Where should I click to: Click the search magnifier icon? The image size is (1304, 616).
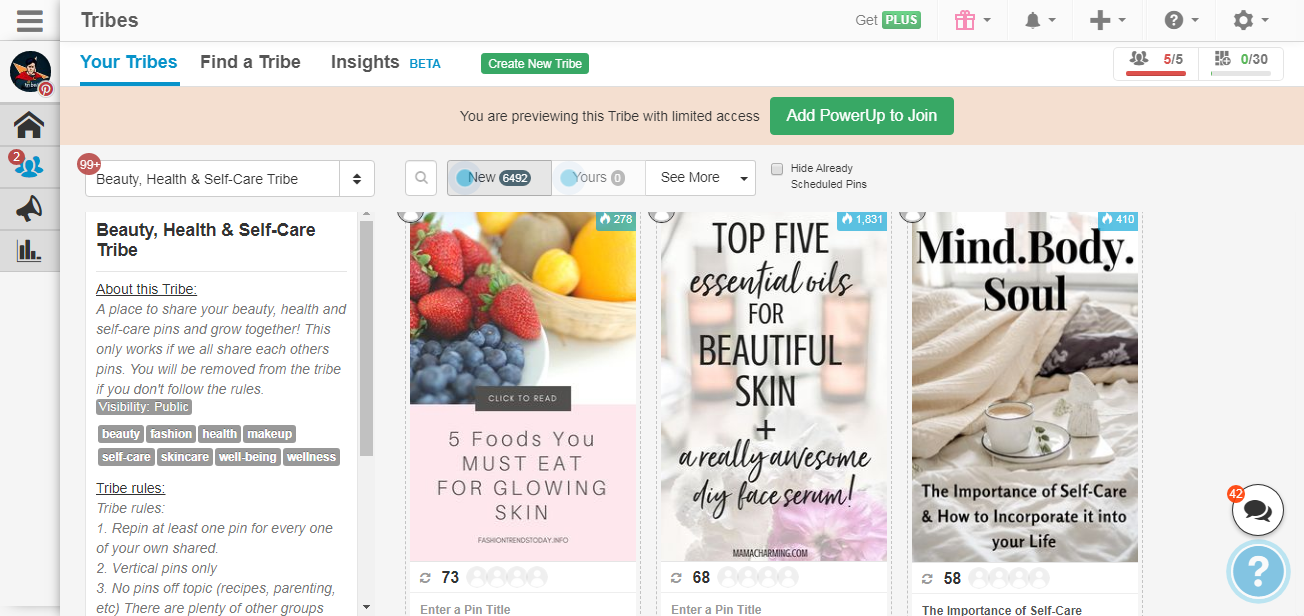coord(421,178)
